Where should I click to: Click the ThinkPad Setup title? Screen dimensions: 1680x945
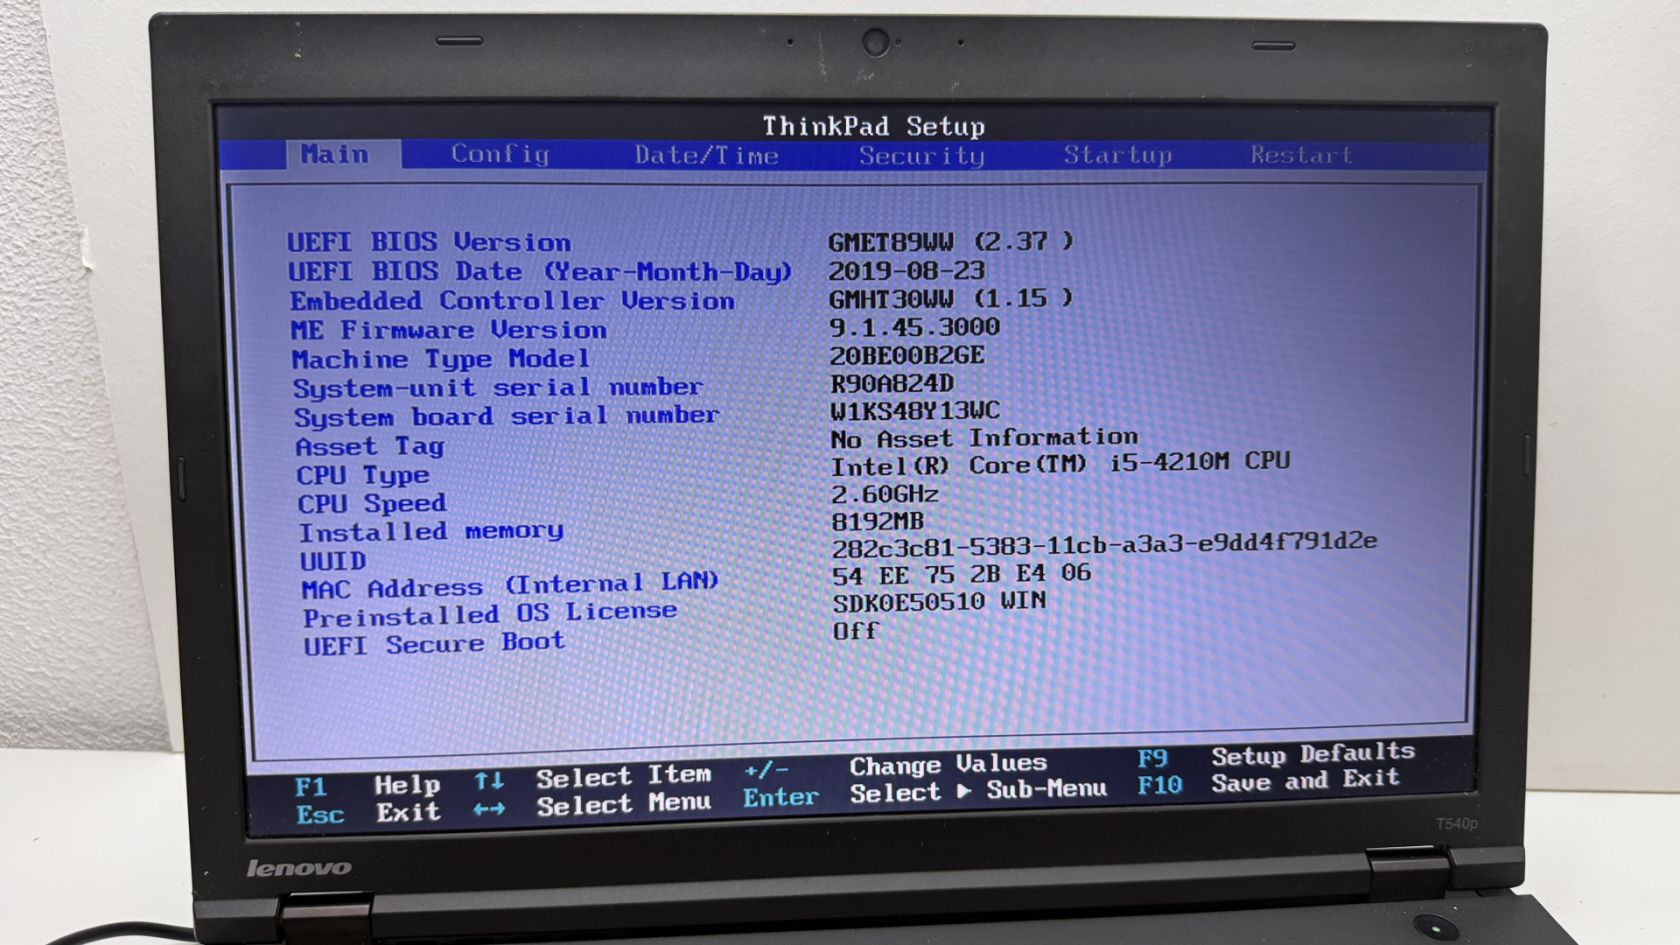point(873,126)
